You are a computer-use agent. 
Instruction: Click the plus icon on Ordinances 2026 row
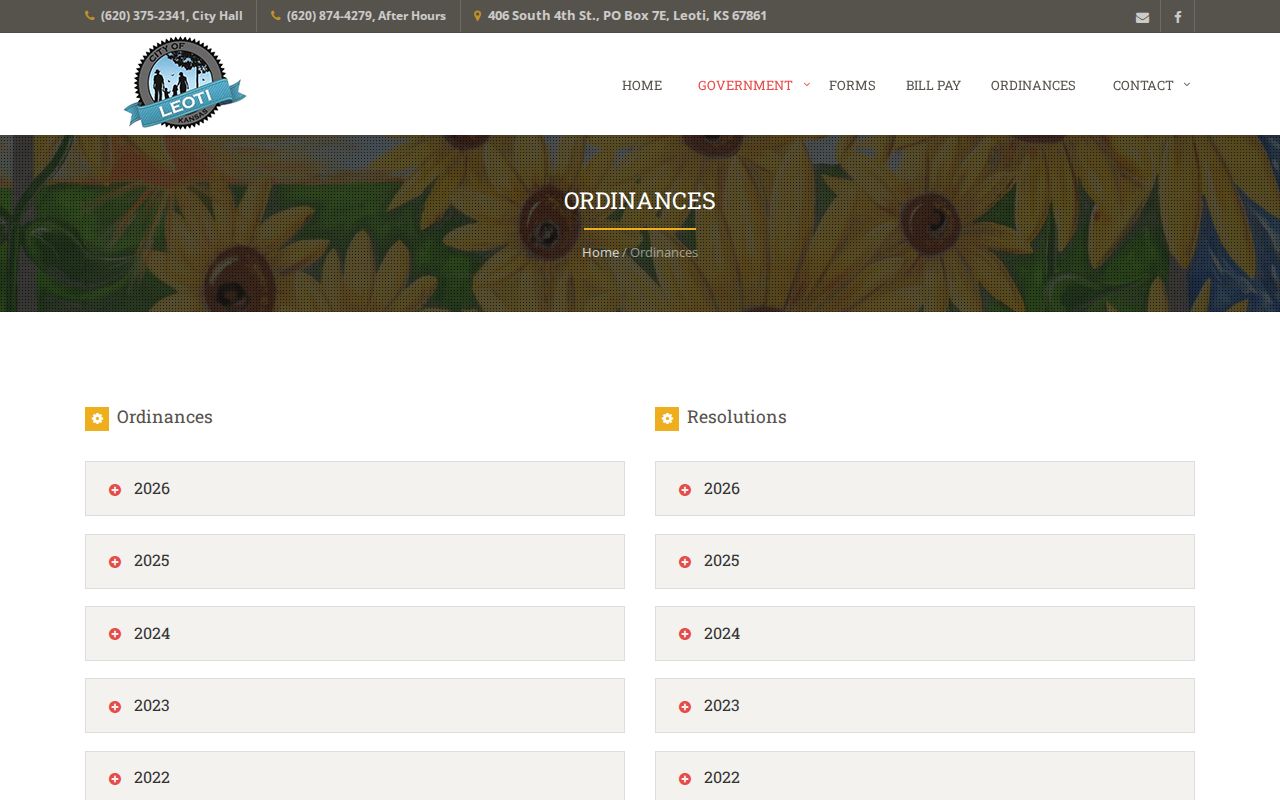[x=115, y=490]
